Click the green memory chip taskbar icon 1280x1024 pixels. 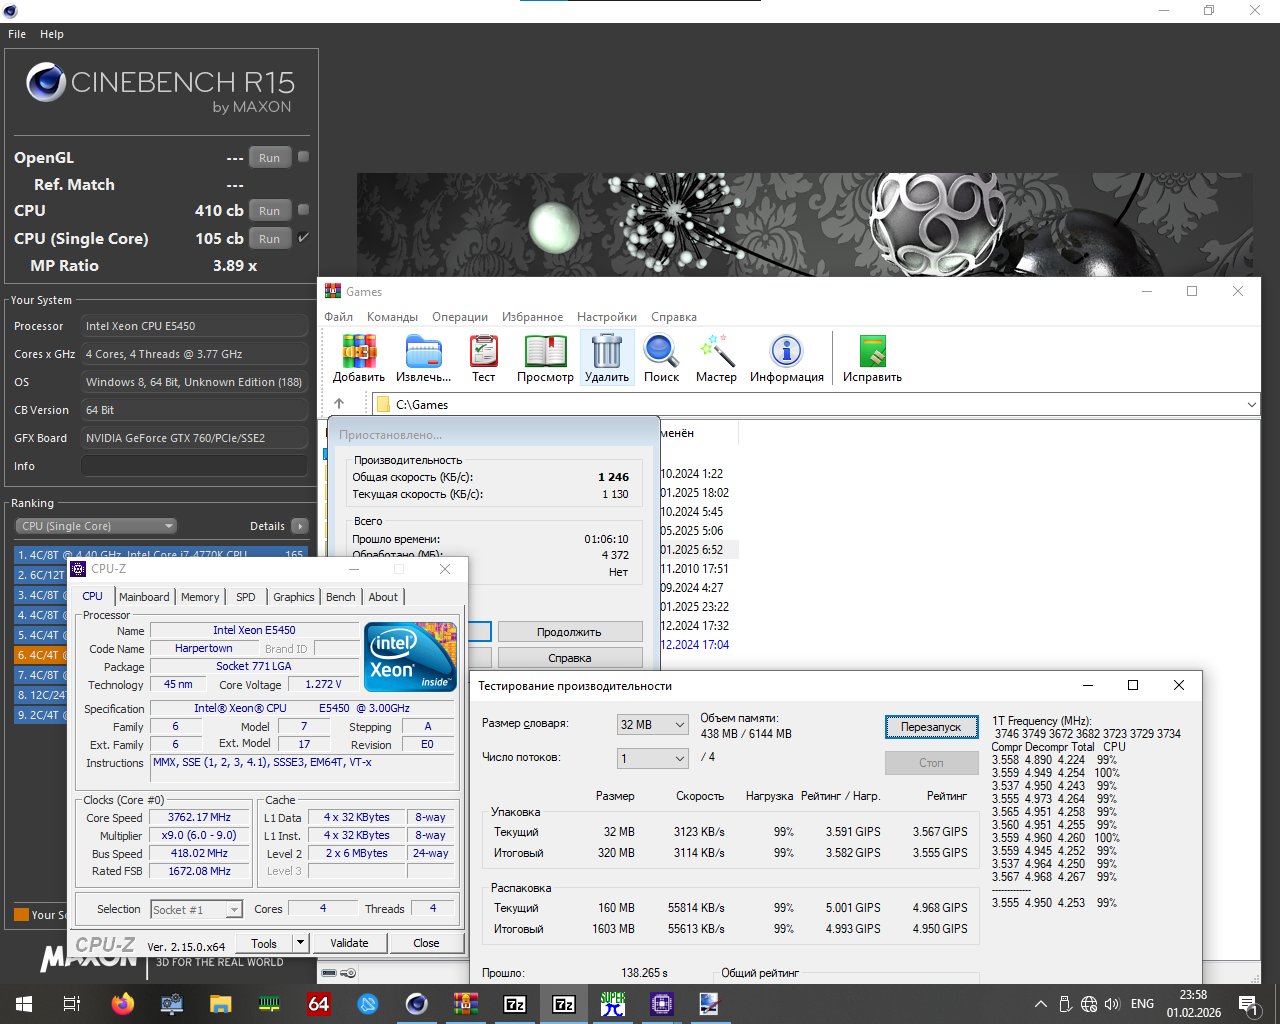coord(269,1004)
